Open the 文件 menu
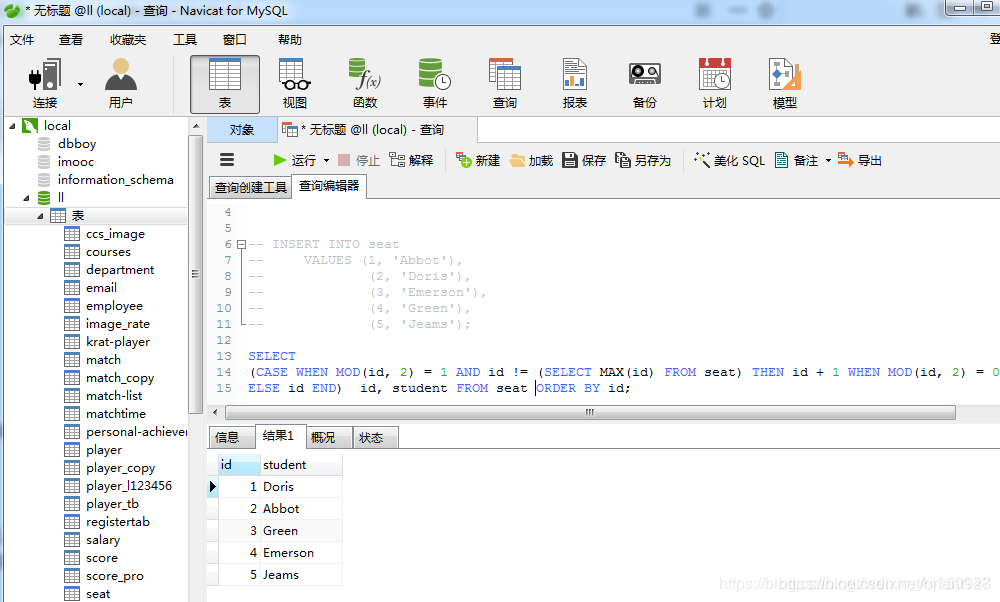The height and width of the screenshot is (602, 1000). pos(22,39)
